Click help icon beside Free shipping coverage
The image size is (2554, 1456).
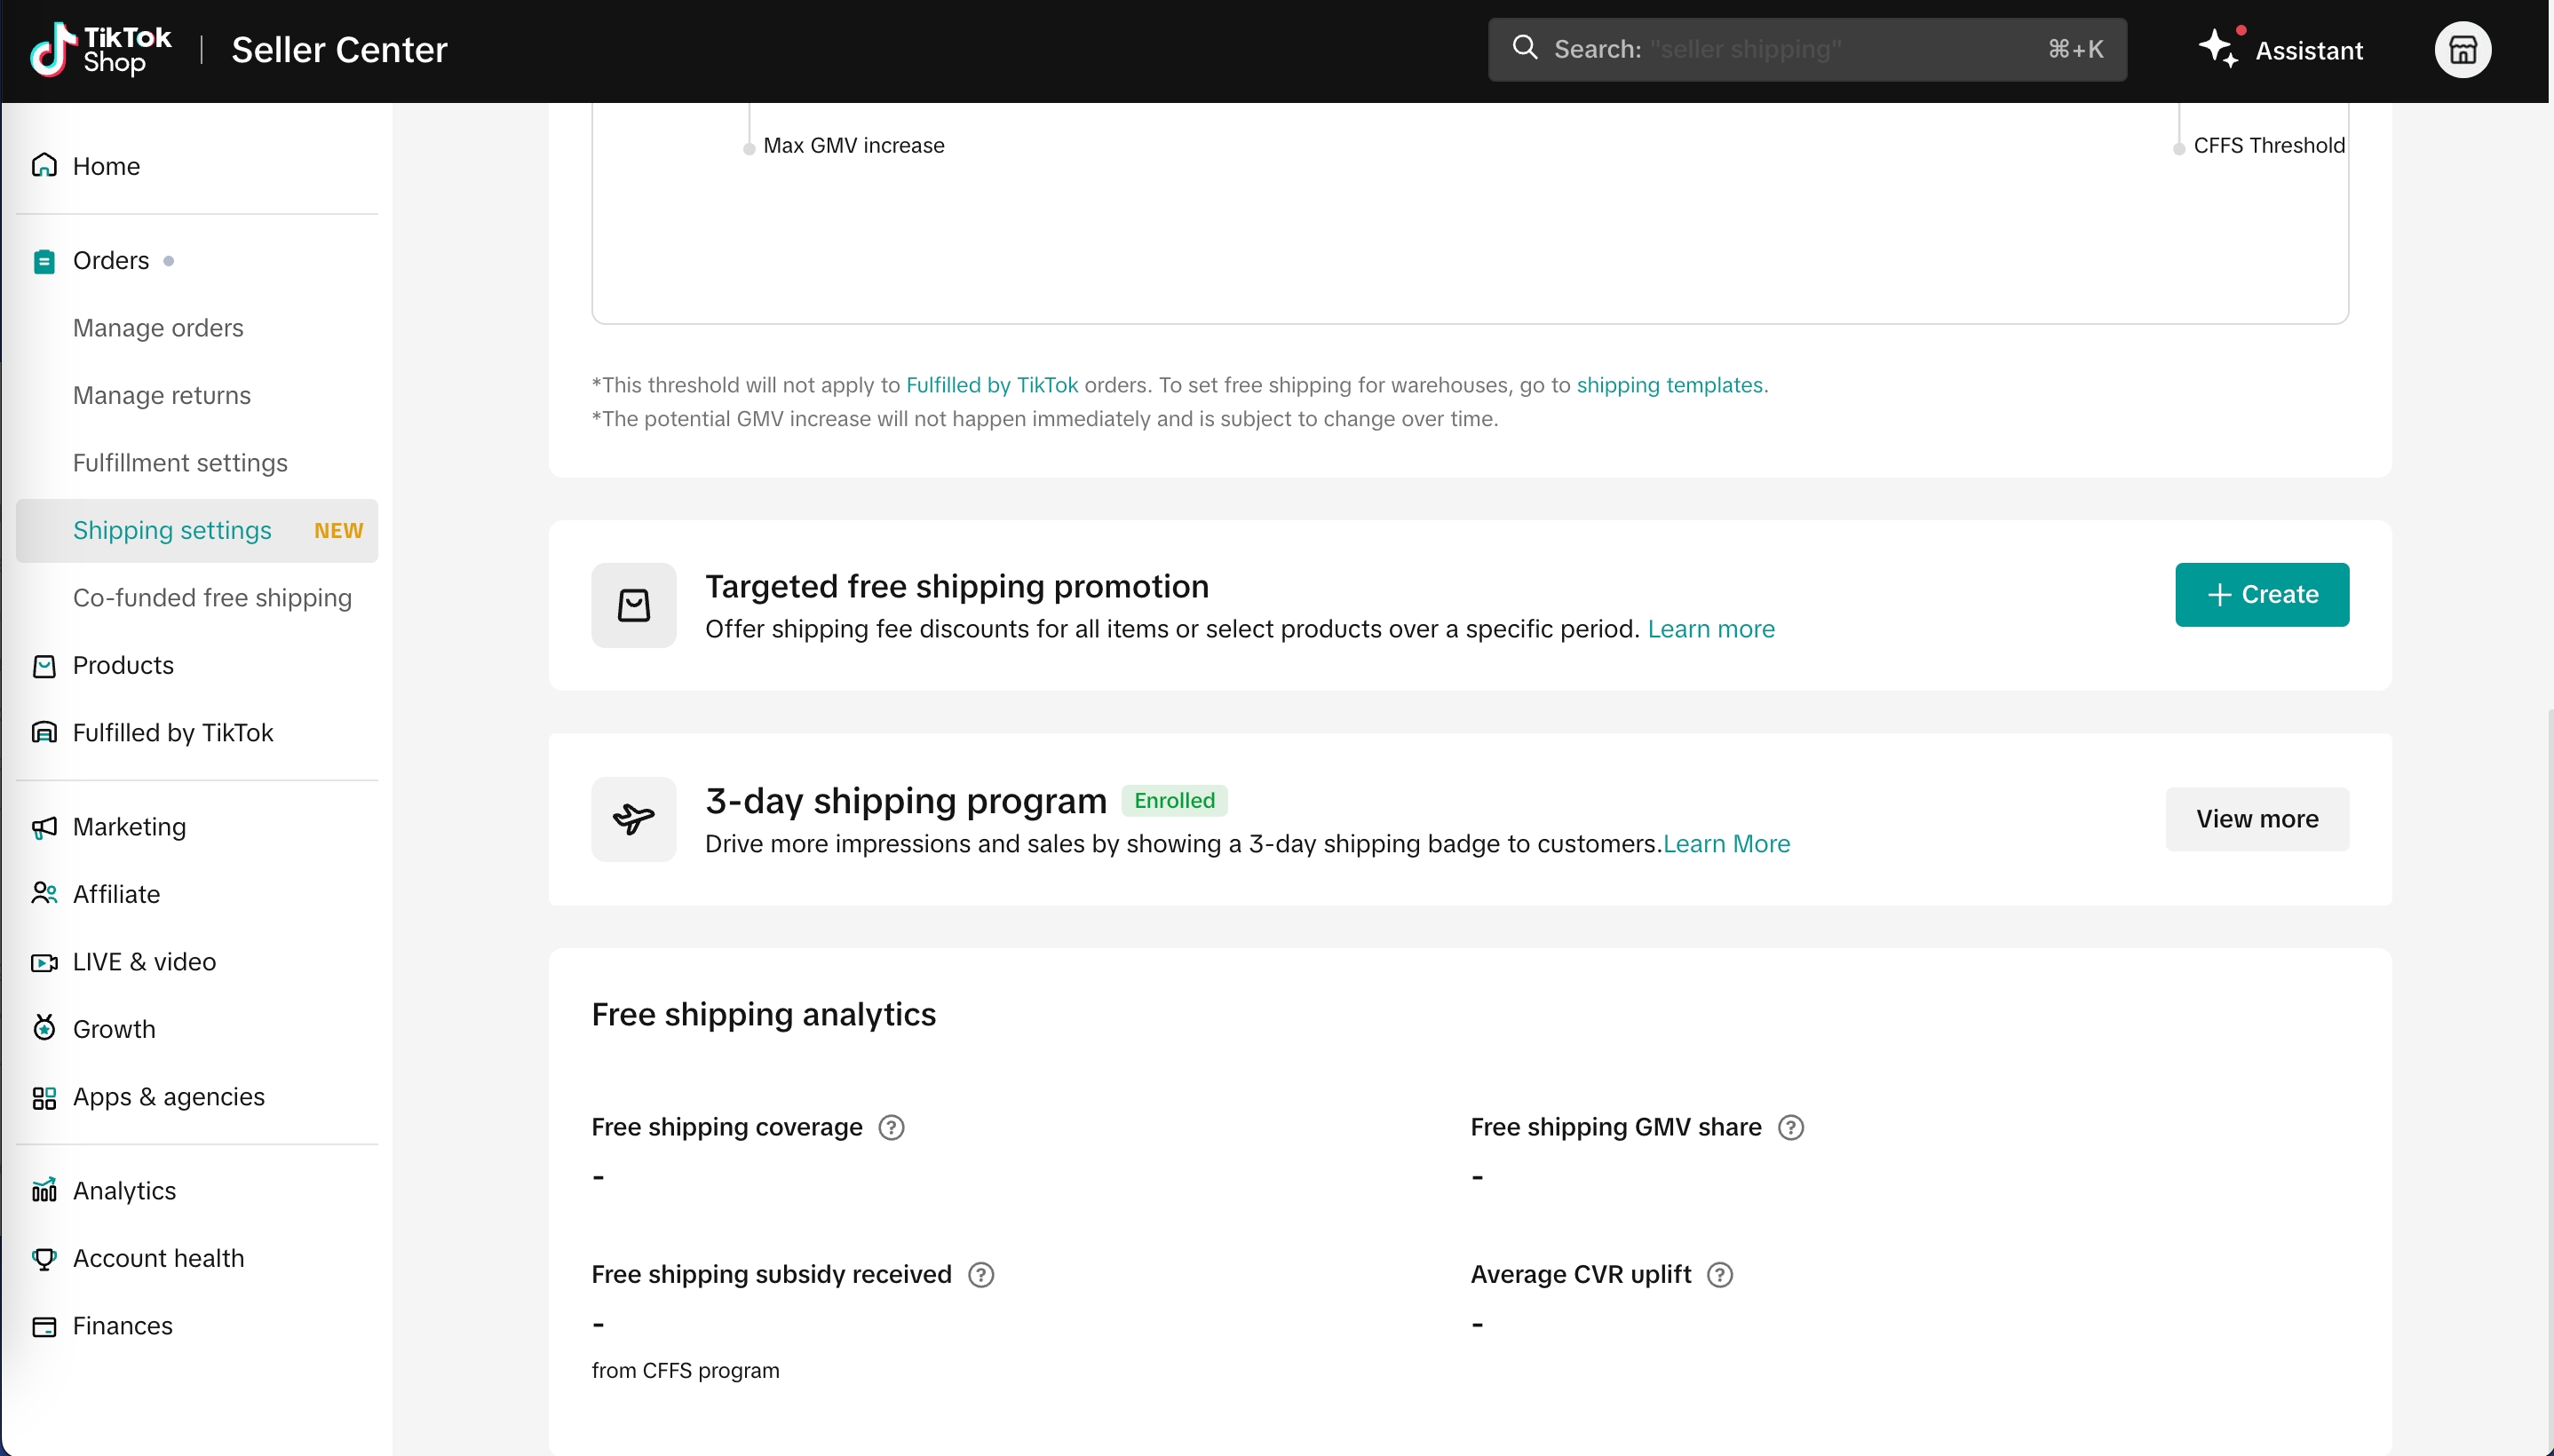pyautogui.click(x=891, y=1128)
